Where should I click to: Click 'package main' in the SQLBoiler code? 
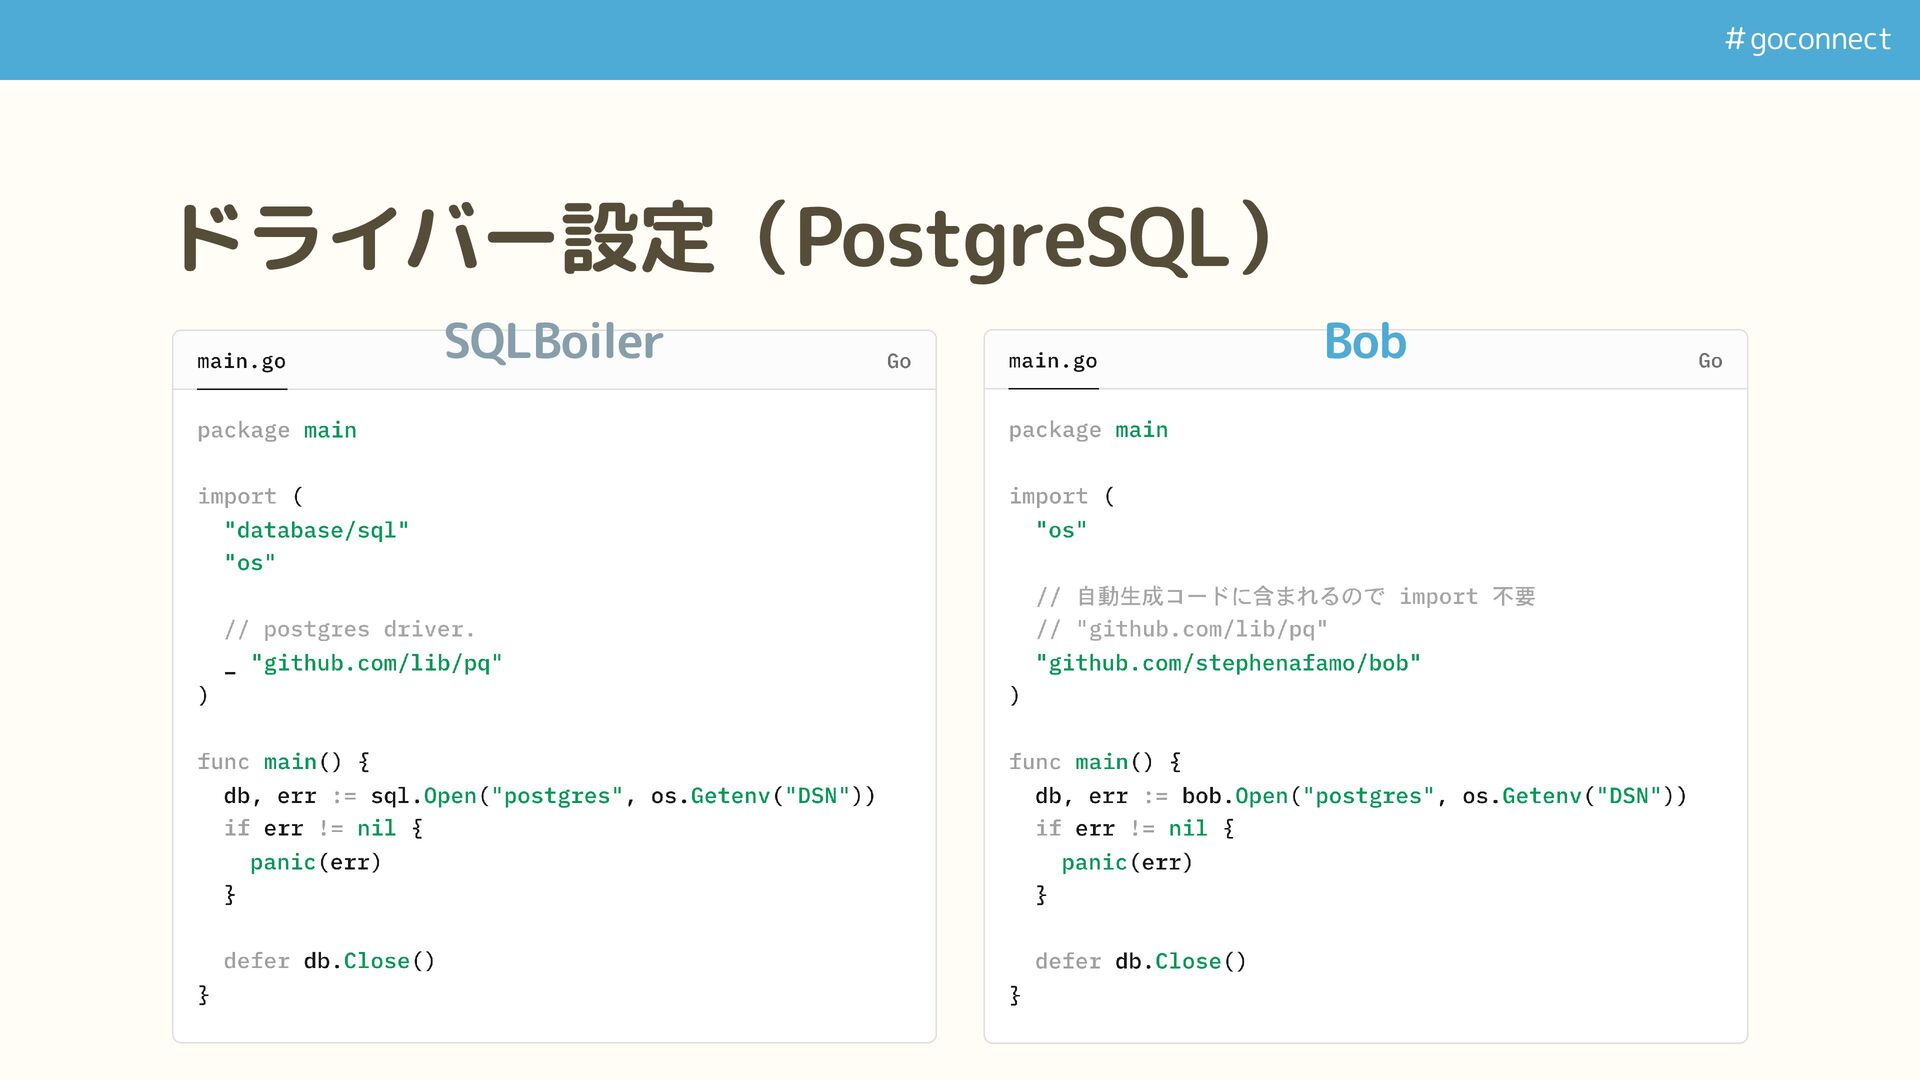tap(277, 430)
